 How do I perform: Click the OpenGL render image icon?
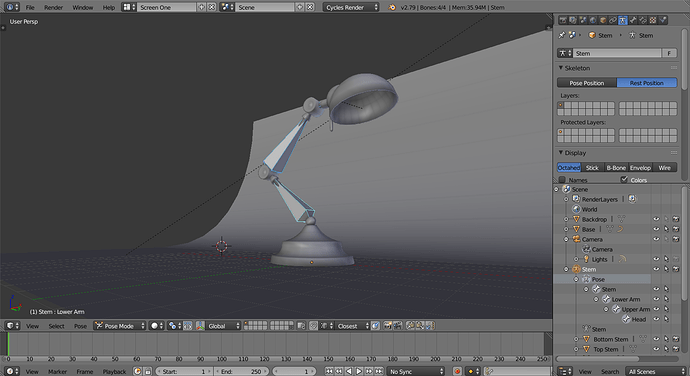[387, 326]
